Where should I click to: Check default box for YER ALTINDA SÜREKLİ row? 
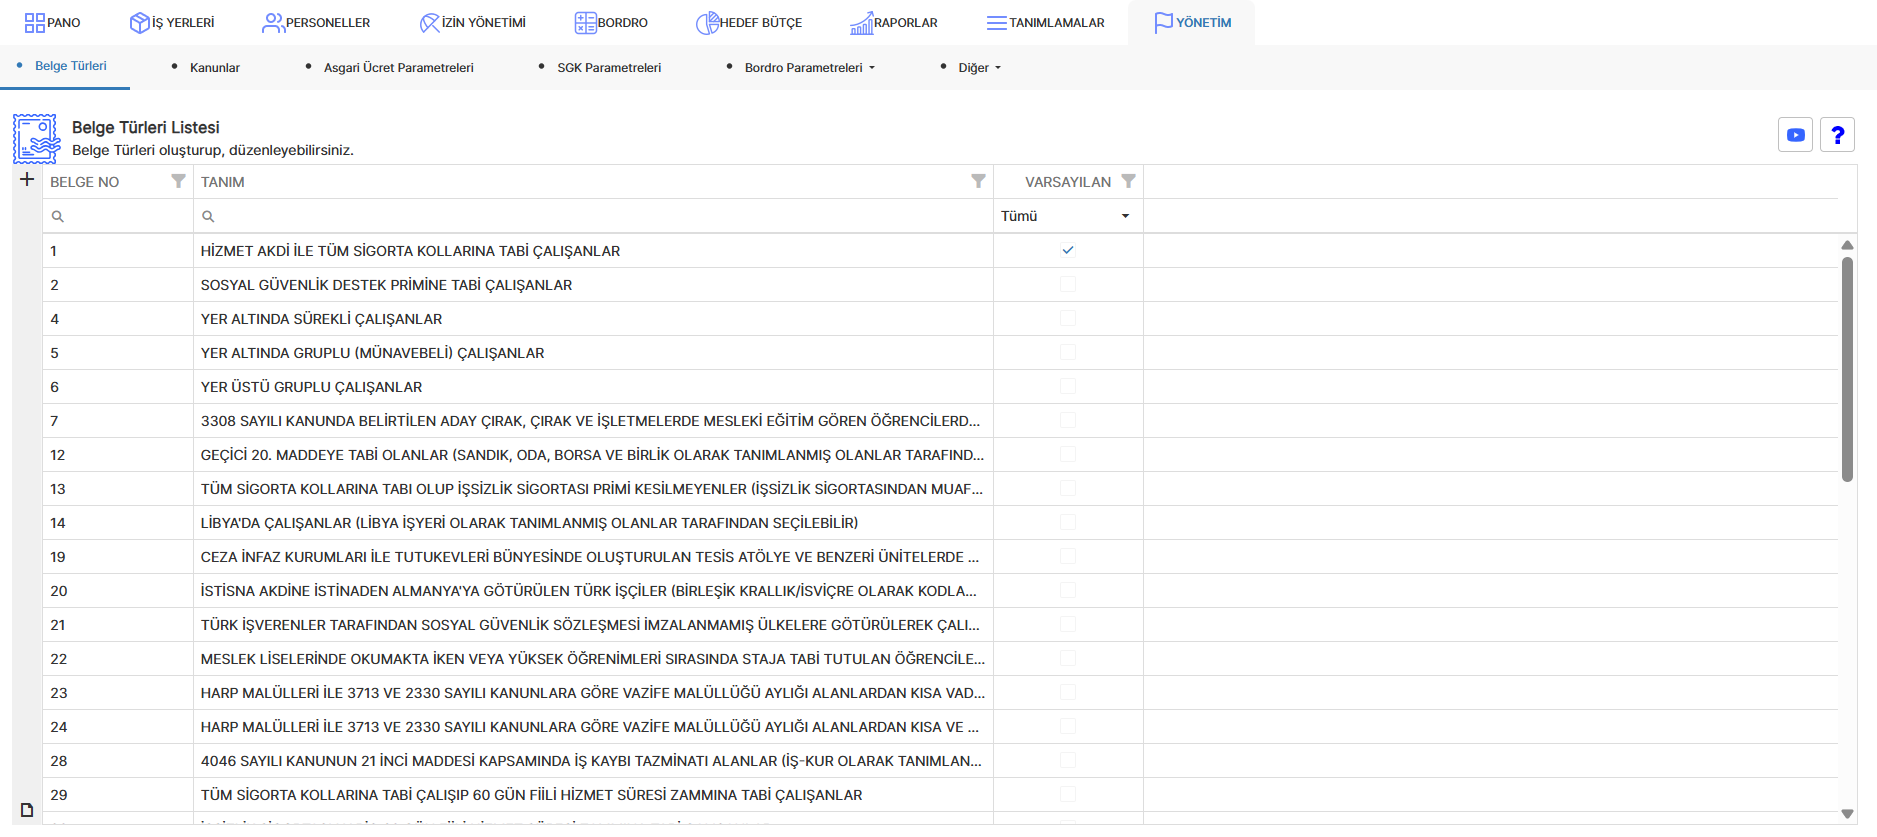pyautogui.click(x=1068, y=318)
